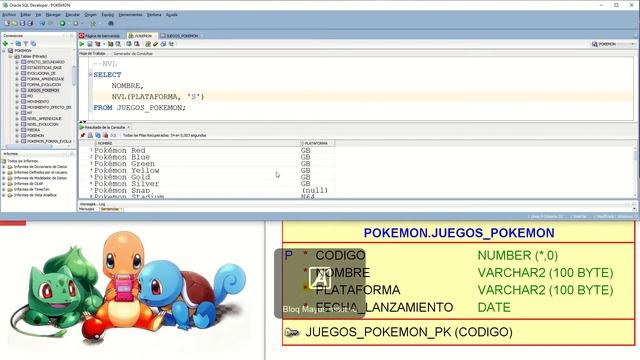Expand the Informes de OLAP node
This screenshot has width=640, height=360.
4,184
